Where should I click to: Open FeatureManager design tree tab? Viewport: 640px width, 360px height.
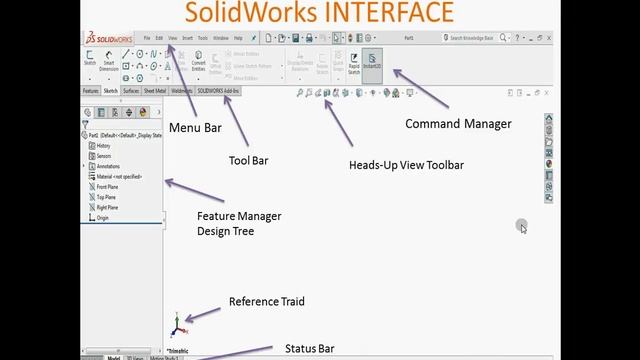87,112
